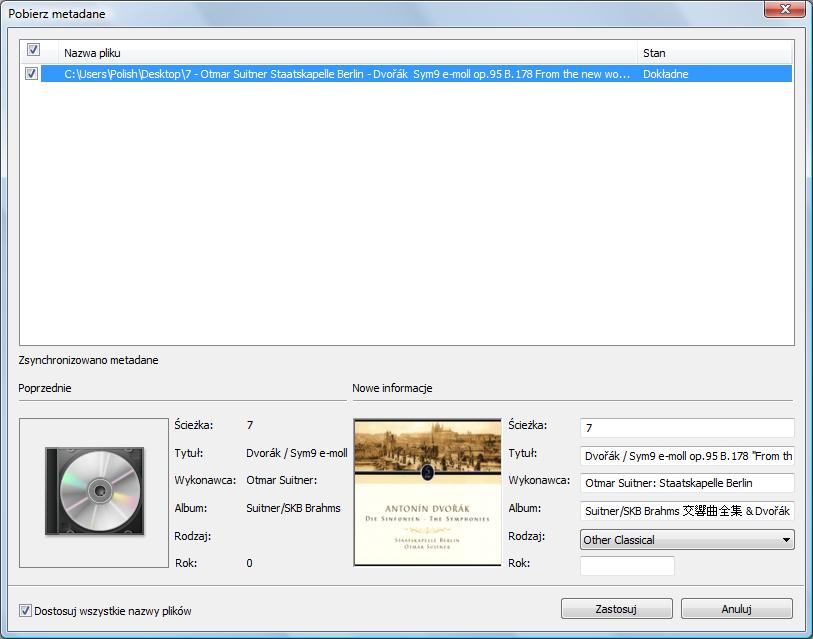
Task: Edit the new Tytuł input field
Action: coord(687,456)
